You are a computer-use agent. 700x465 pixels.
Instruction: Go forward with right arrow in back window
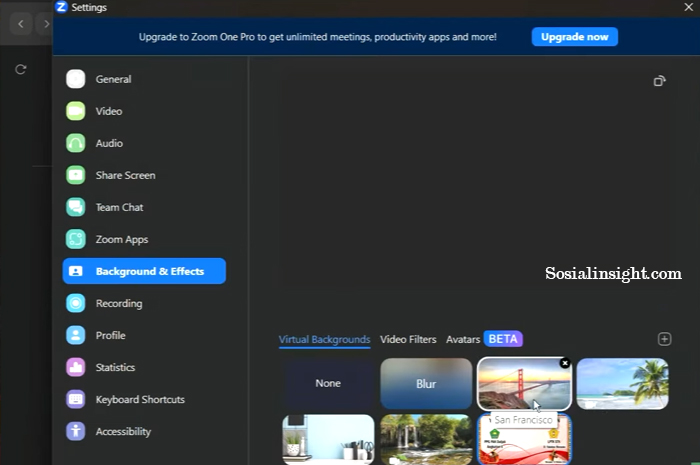pos(46,24)
